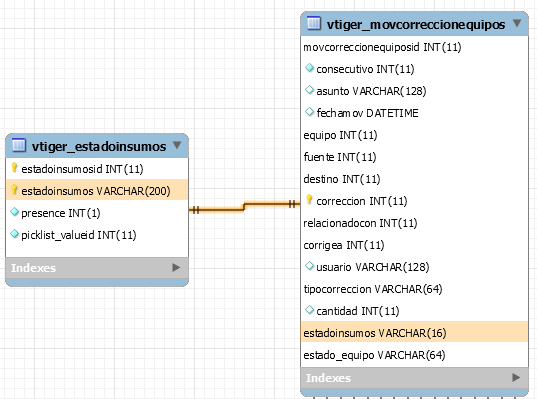The width and height of the screenshot is (537, 399).
Task: Click the key icon beside correccion column
Action: click(309, 200)
